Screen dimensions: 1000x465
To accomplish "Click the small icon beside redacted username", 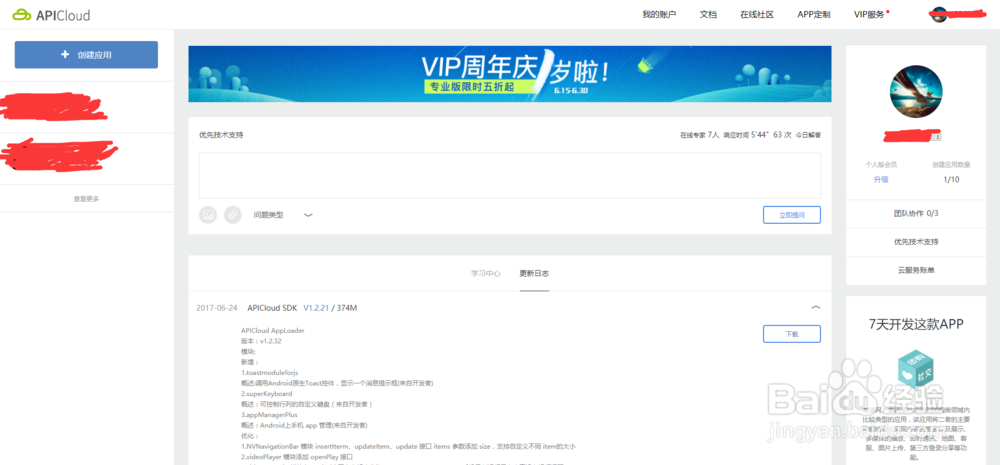I will point(936,137).
